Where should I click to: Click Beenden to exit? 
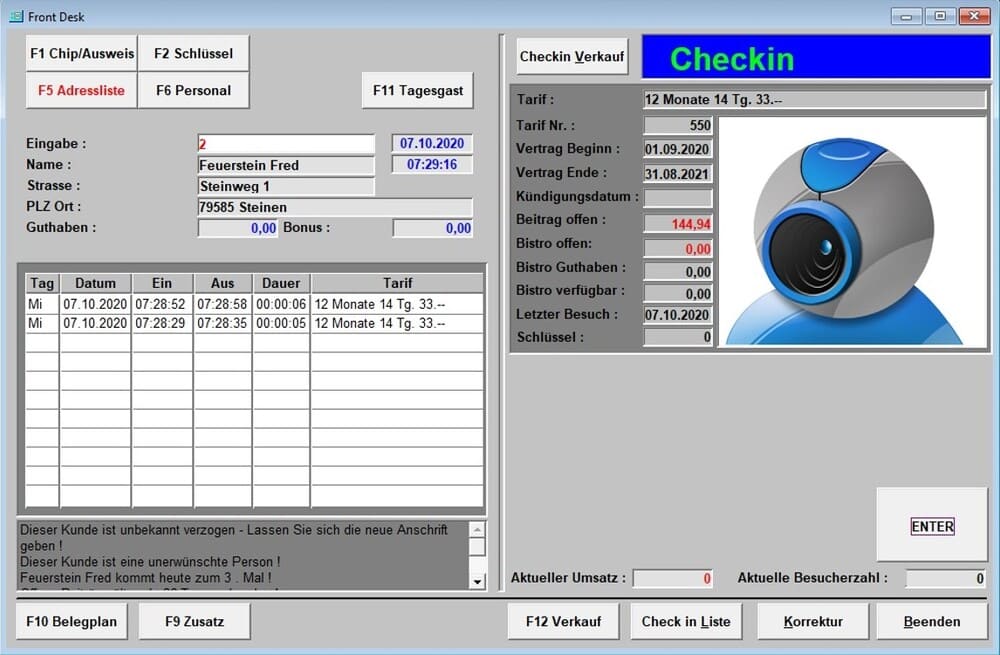(x=931, y=621)
